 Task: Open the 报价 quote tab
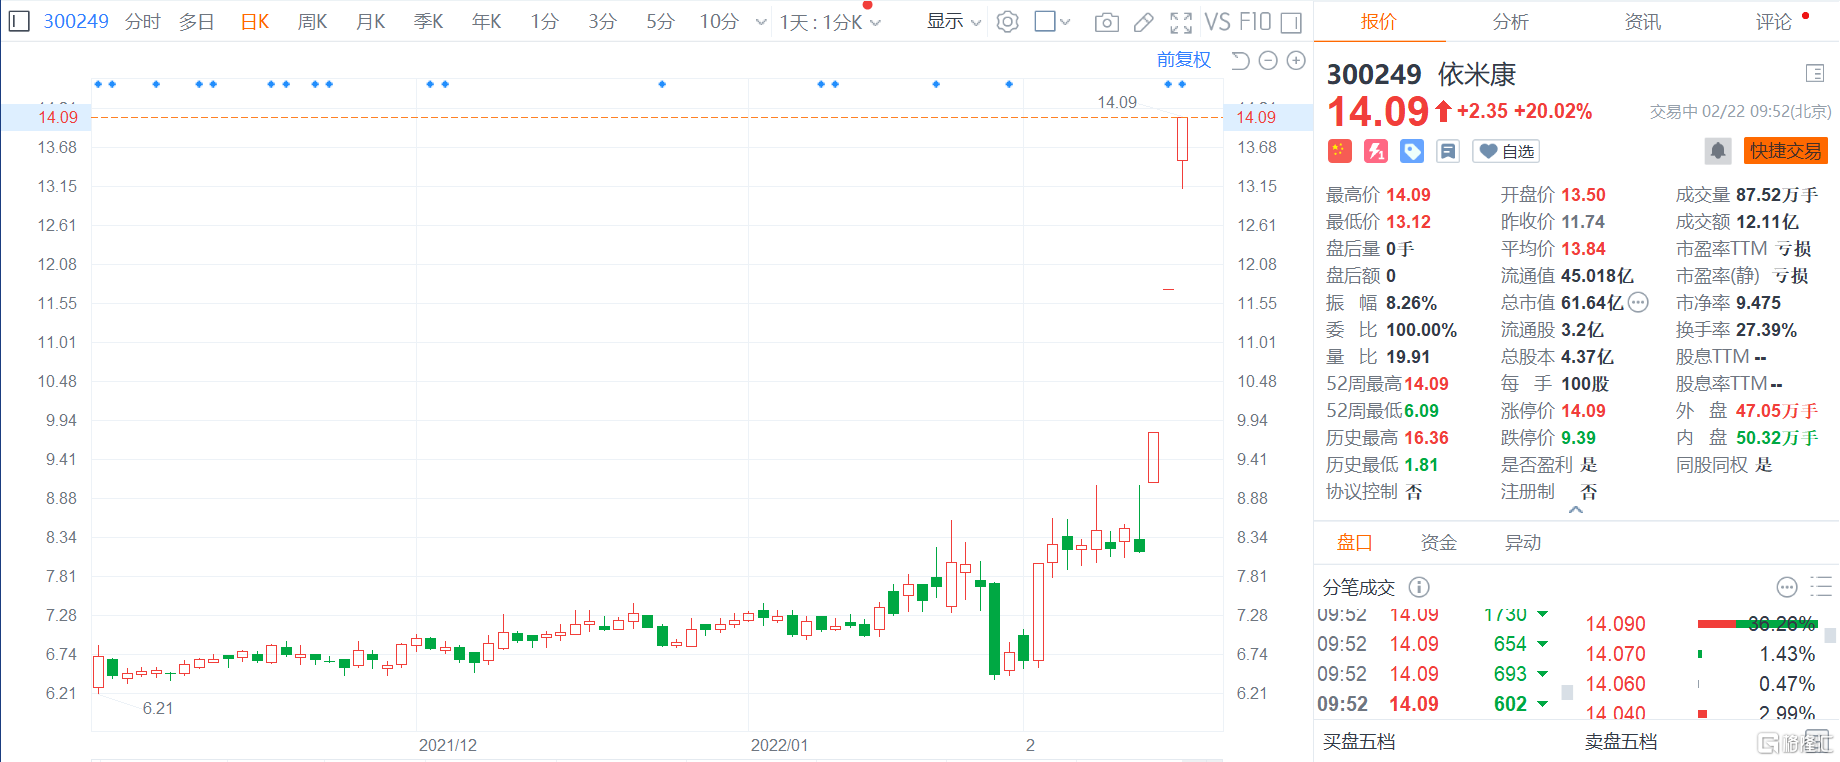[x=1379, y=21]
